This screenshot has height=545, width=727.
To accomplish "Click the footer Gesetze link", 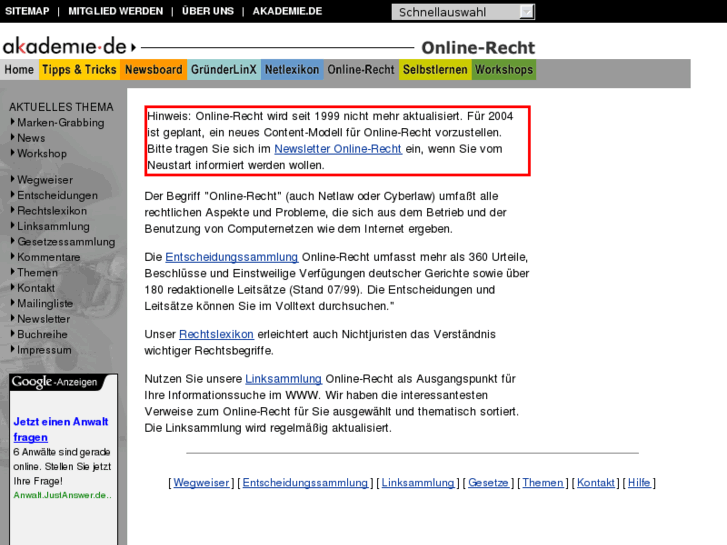I will click(x=488, y=483).
